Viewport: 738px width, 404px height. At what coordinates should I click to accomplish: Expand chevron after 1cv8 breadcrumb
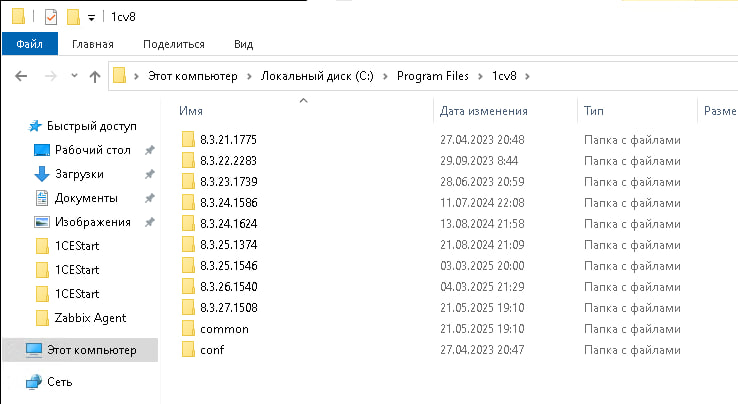coord(527,76)
